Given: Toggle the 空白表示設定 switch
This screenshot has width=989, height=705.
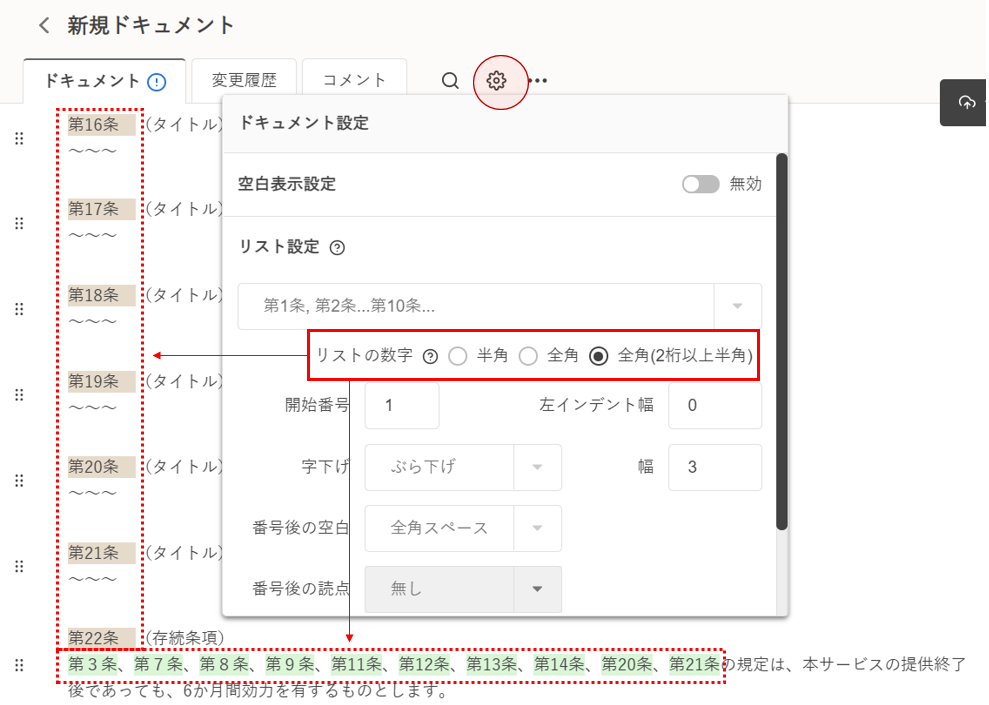Looking at the screenshot, I should [x=700, y=184].
